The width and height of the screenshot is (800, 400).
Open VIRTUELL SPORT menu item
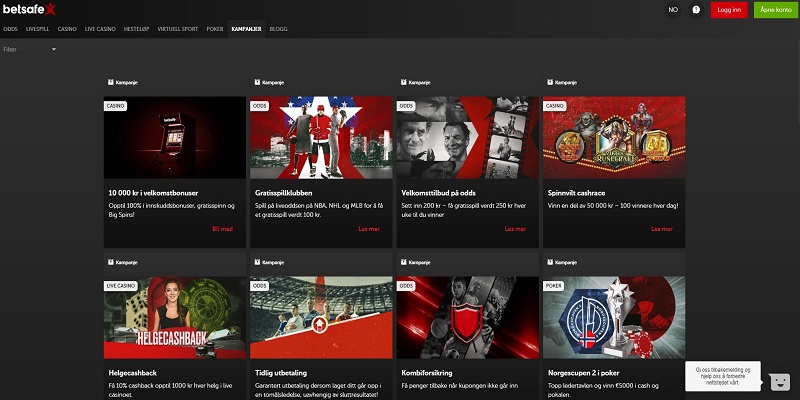coord(178,29)
